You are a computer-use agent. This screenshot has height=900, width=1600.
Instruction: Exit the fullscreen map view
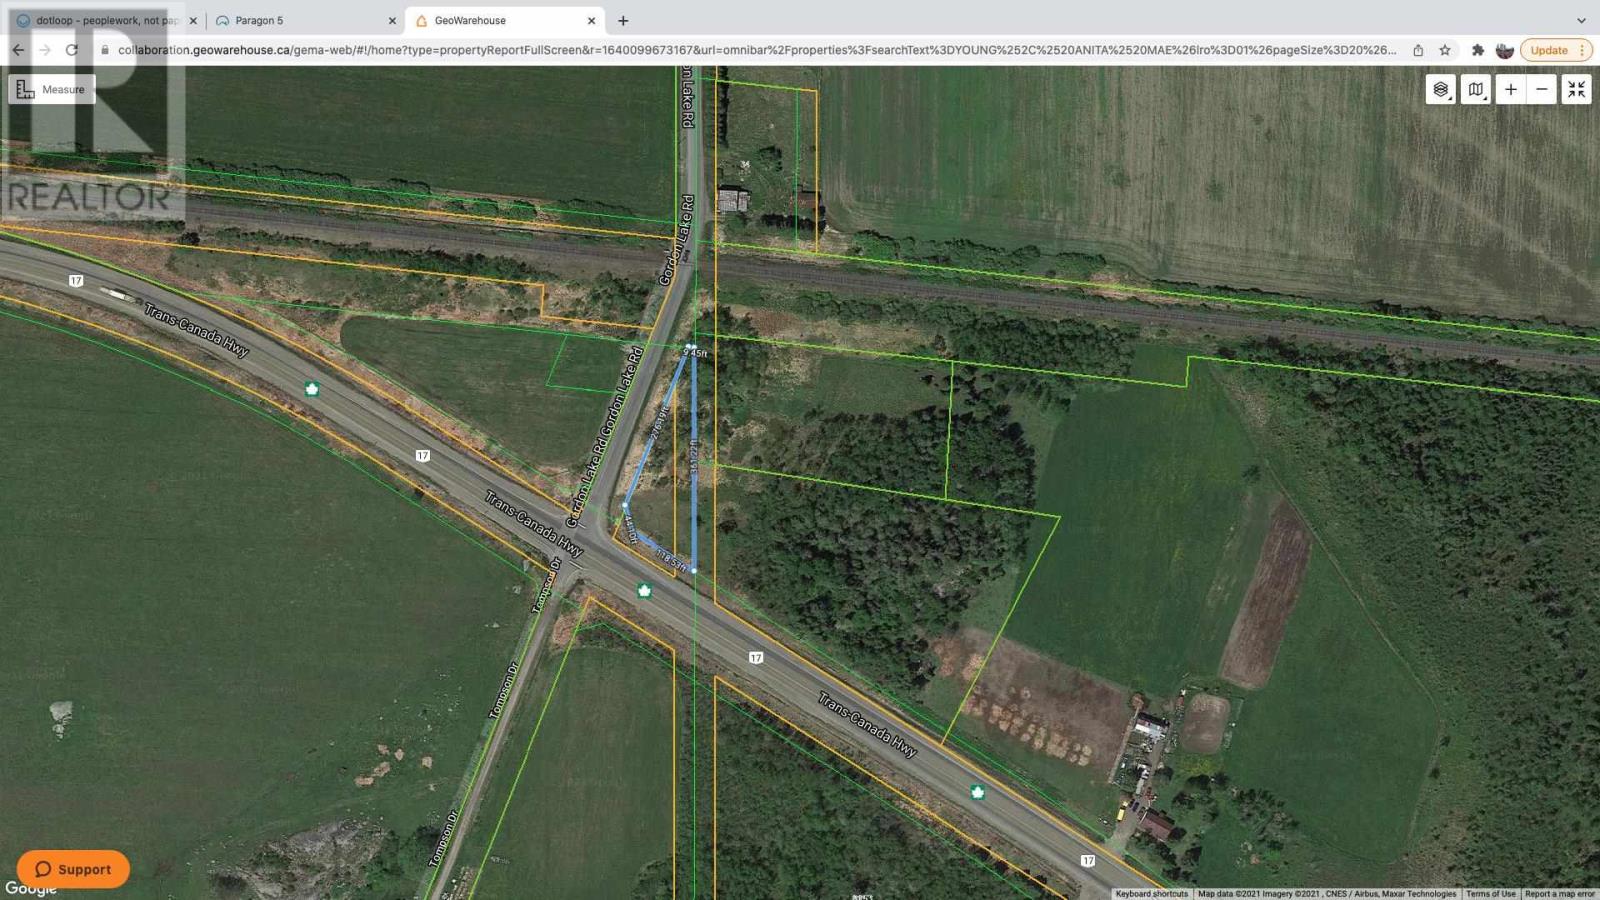tap(1576, 89)
